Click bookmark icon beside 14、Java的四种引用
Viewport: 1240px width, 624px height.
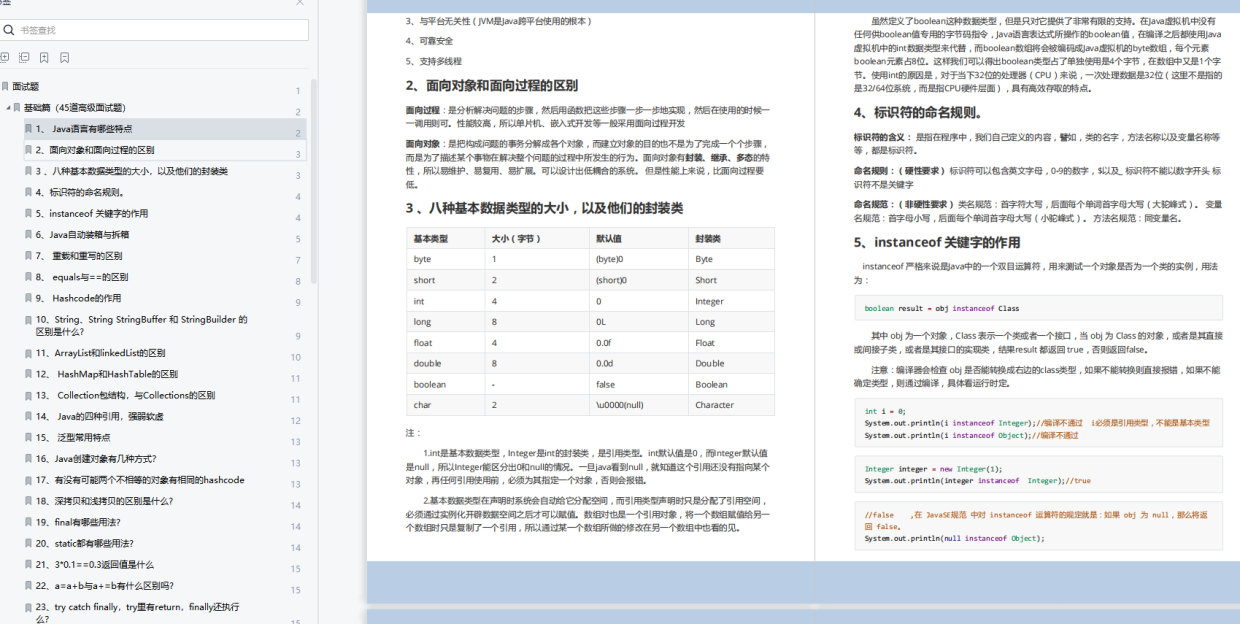click(x=29, y=416)
